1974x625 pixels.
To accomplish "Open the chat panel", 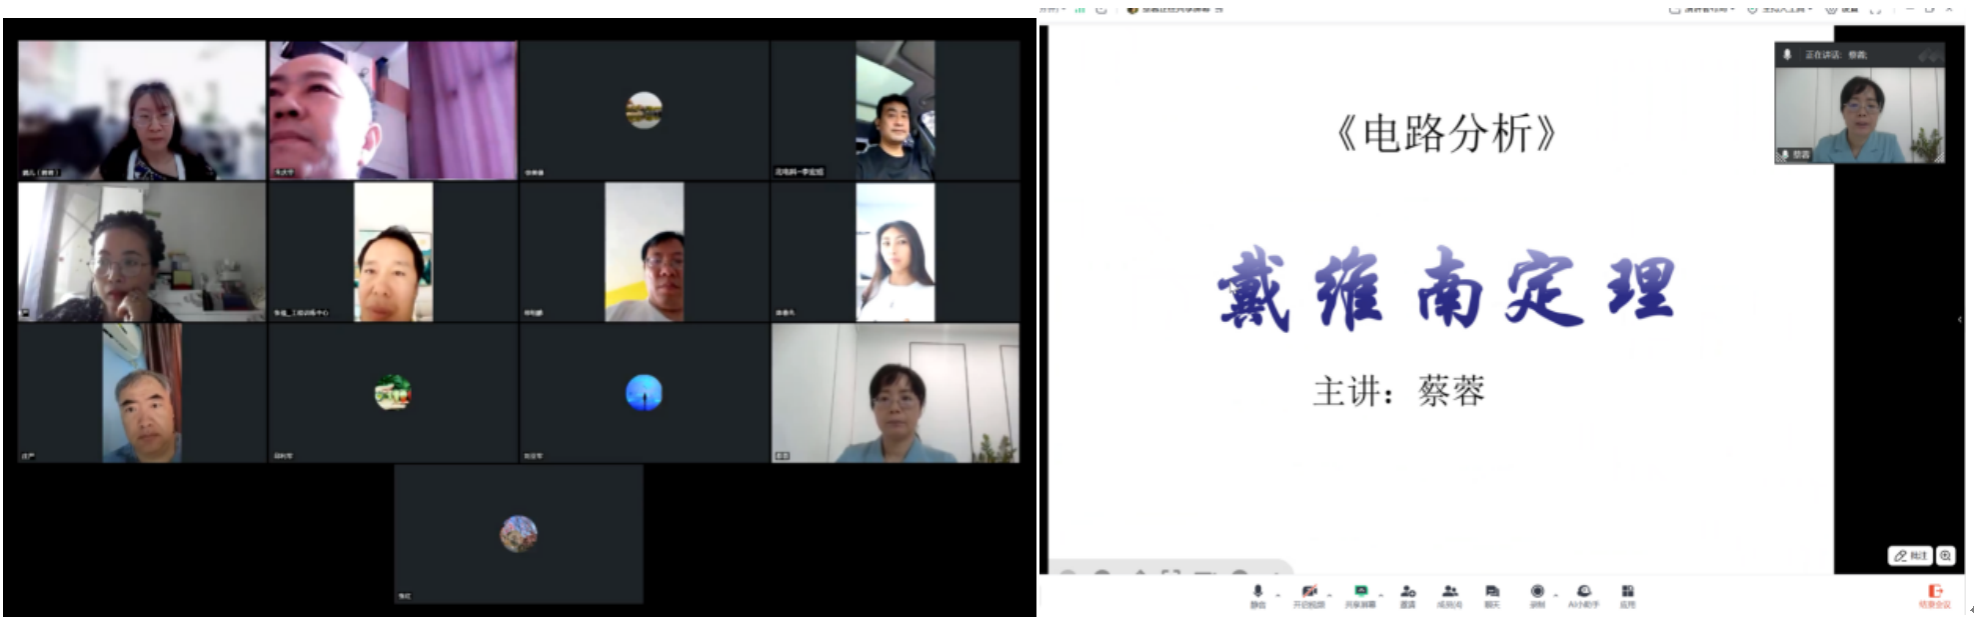I will pyautogui.click(x=1492, y=594).
